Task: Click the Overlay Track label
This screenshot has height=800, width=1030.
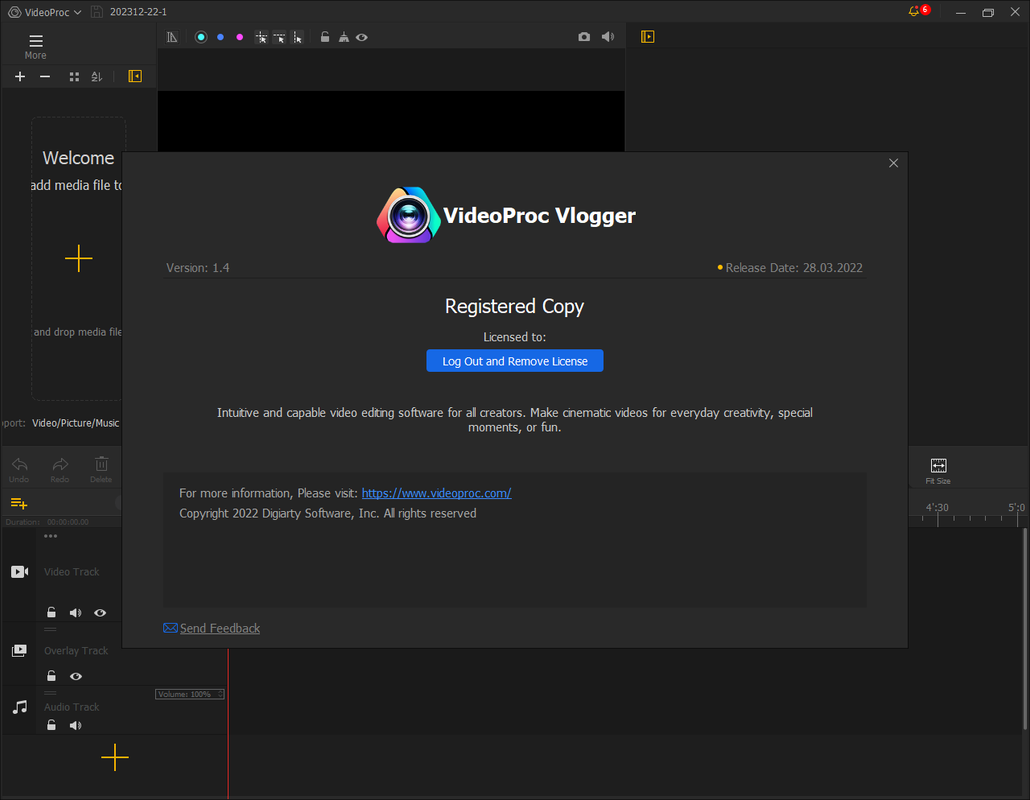Action: point(76,651)
